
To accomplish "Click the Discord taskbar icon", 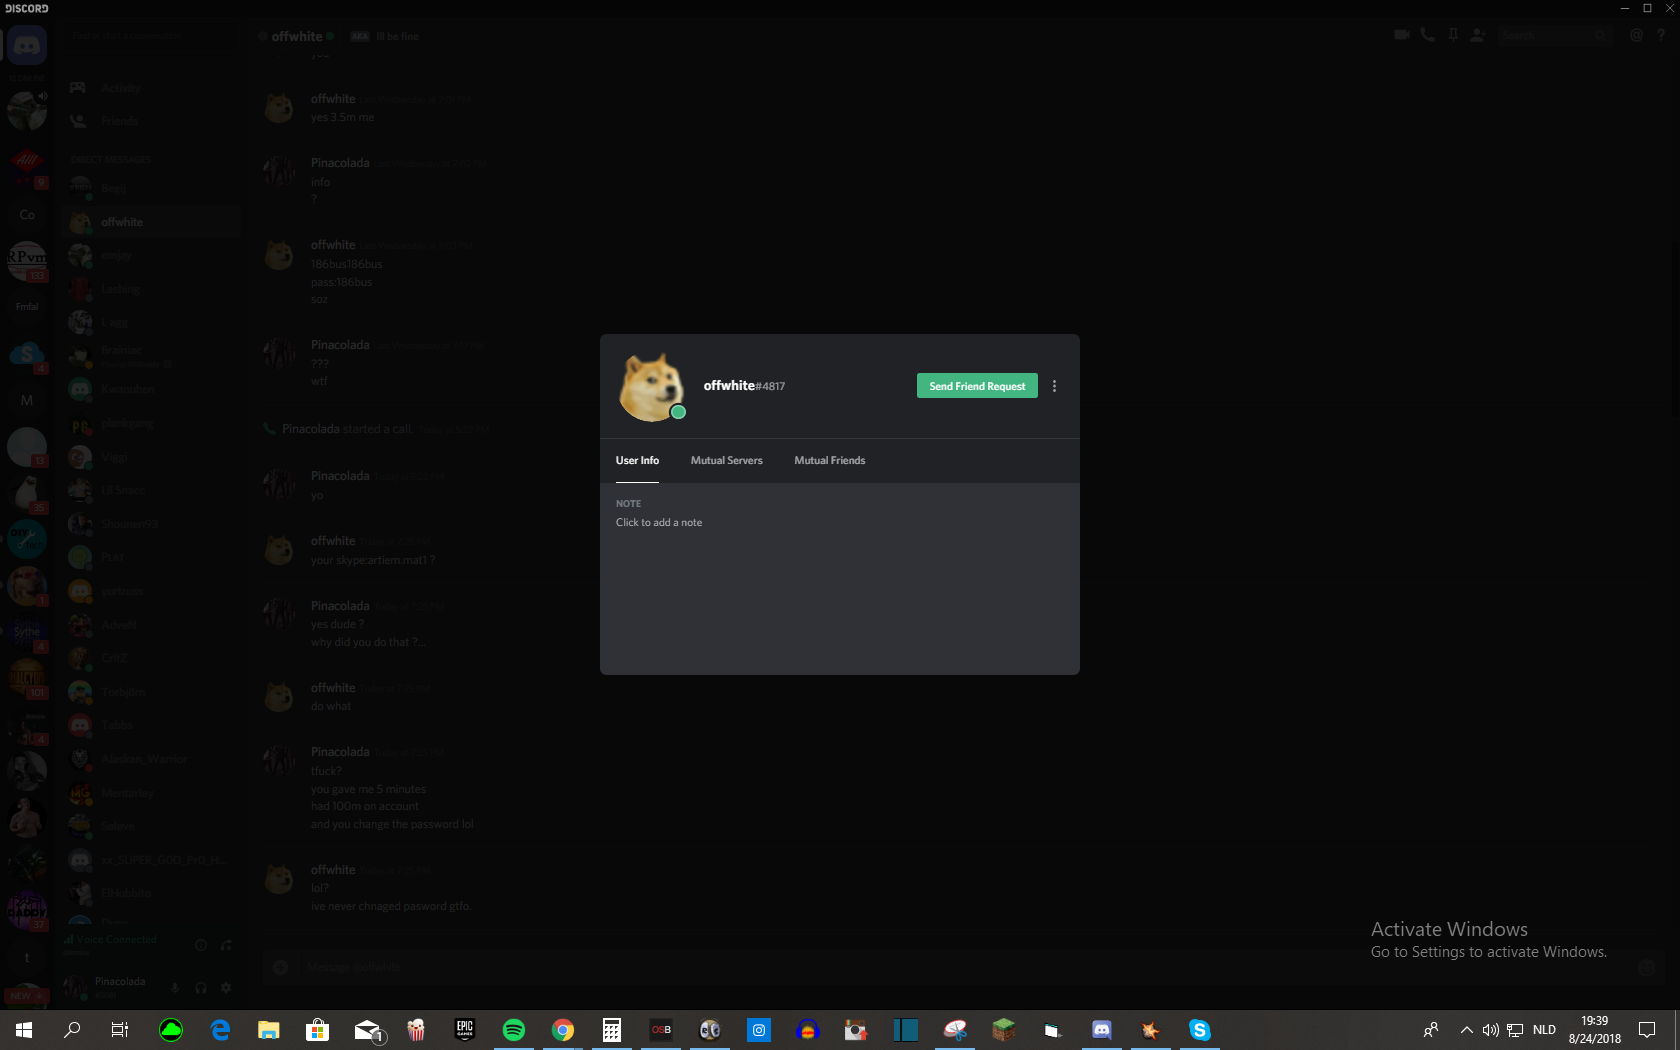I will point(1101,1030).
